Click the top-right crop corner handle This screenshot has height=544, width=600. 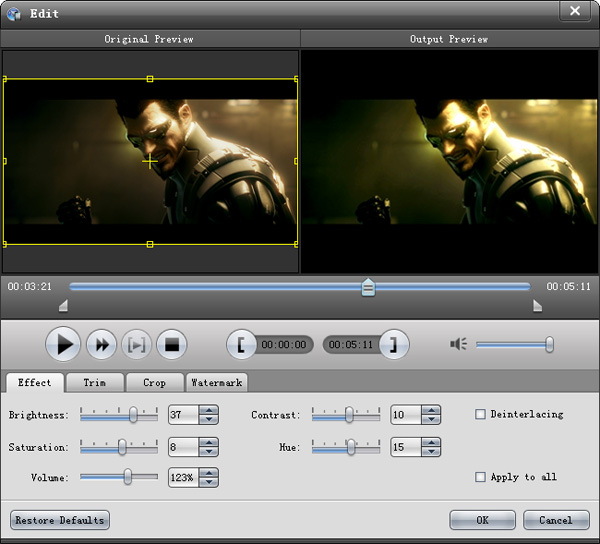point(296,79)
